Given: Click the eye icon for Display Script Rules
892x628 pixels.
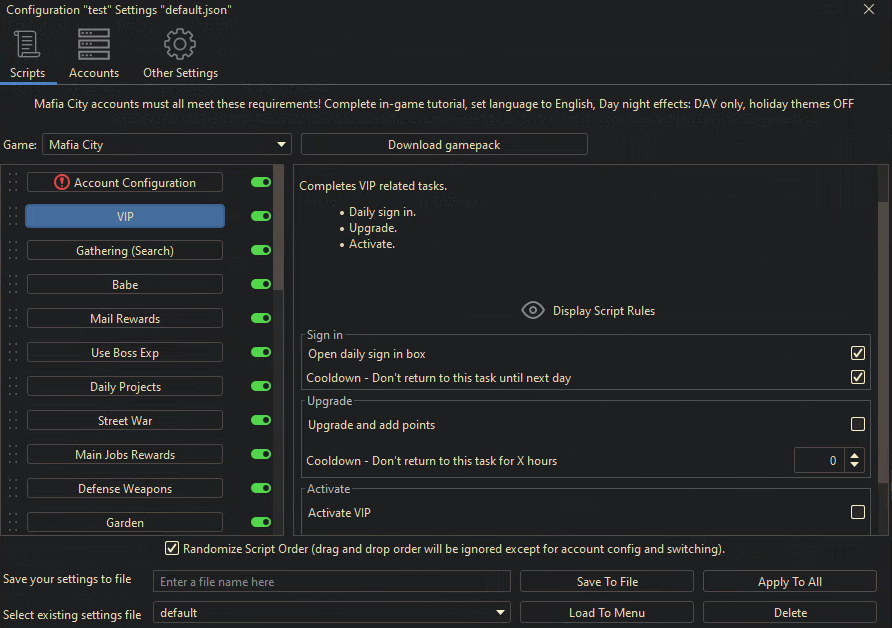Looking at the screenshot, I should 533,311.
